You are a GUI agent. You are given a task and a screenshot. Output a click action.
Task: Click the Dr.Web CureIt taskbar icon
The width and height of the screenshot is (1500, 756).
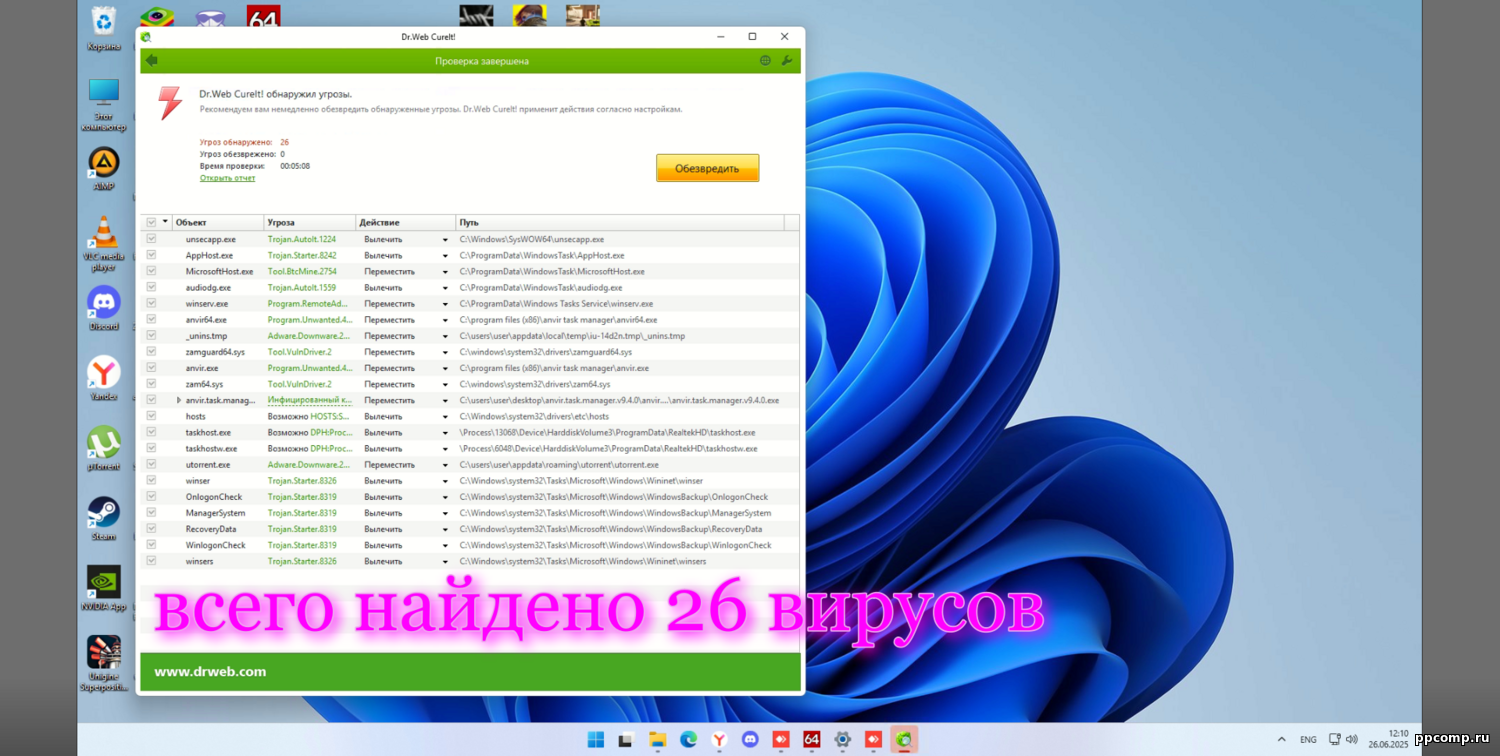(x=904, y=740)
